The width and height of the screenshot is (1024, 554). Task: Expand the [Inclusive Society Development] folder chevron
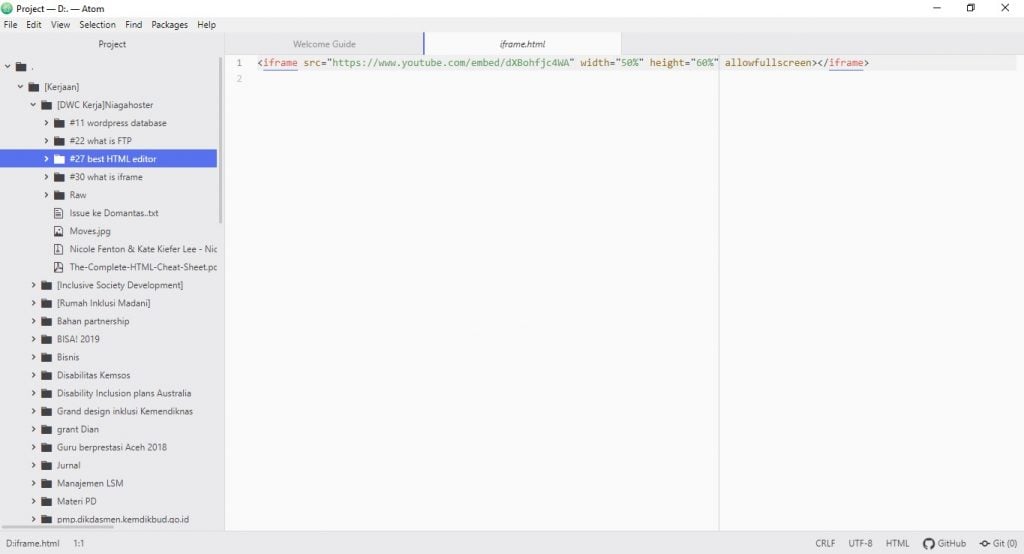tap(33, 285)
